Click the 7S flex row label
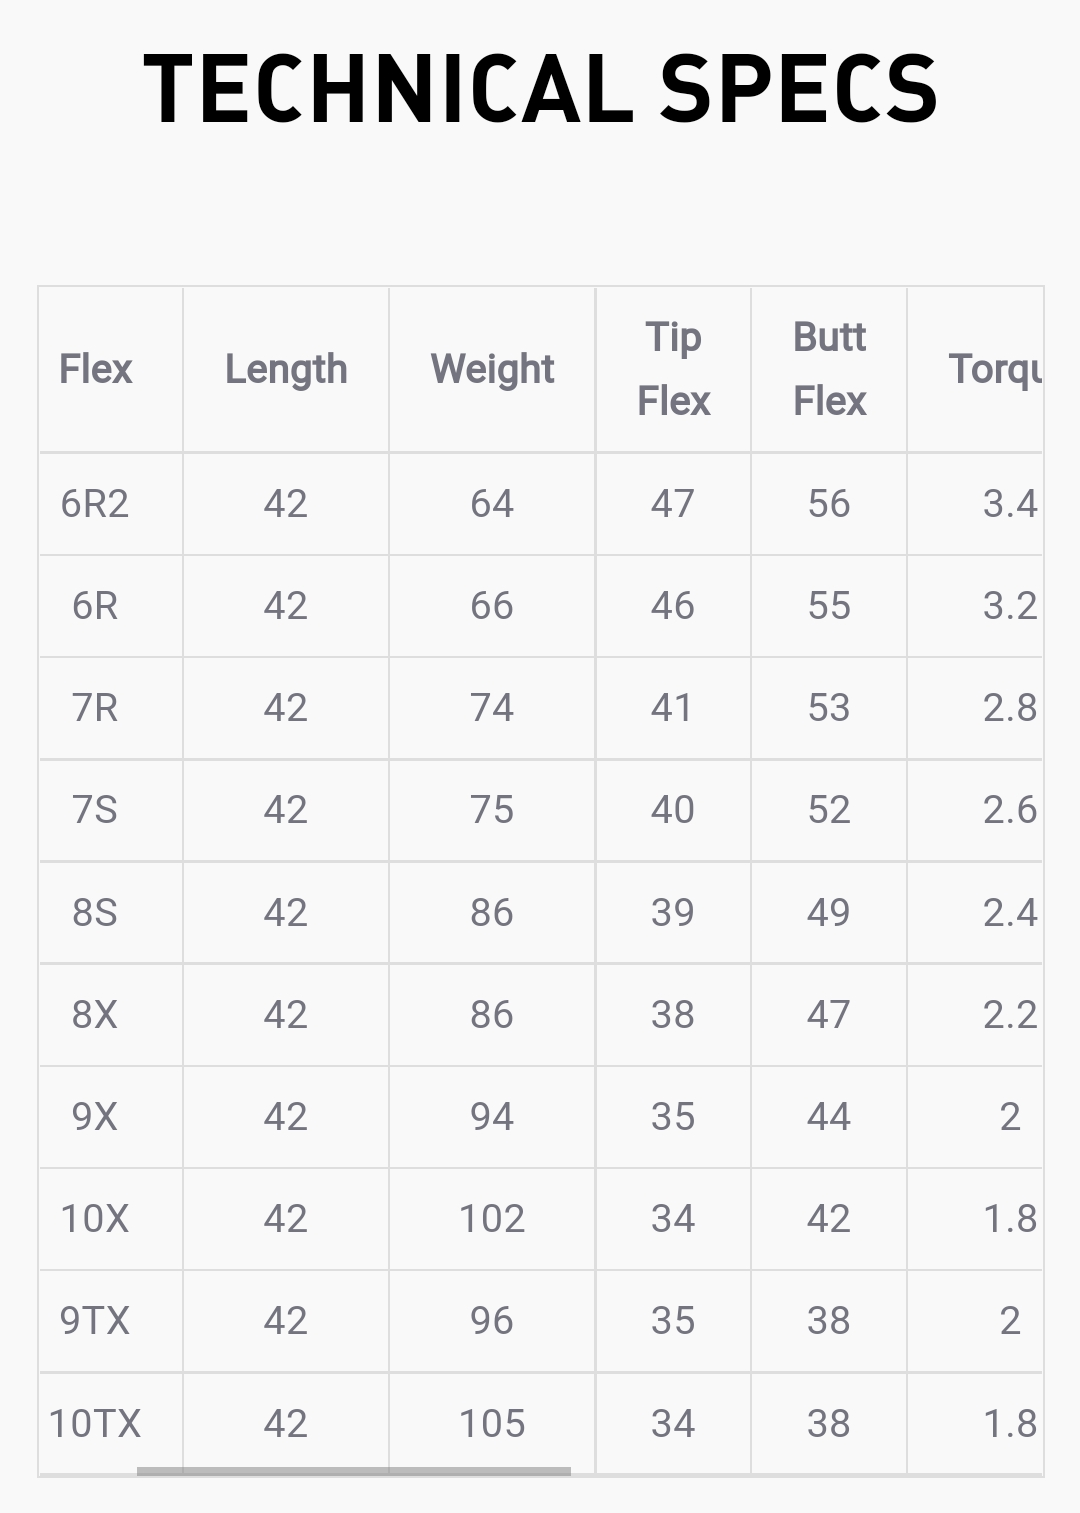The height and width of the screenshot is (1513, 1080). pos(95,810)
